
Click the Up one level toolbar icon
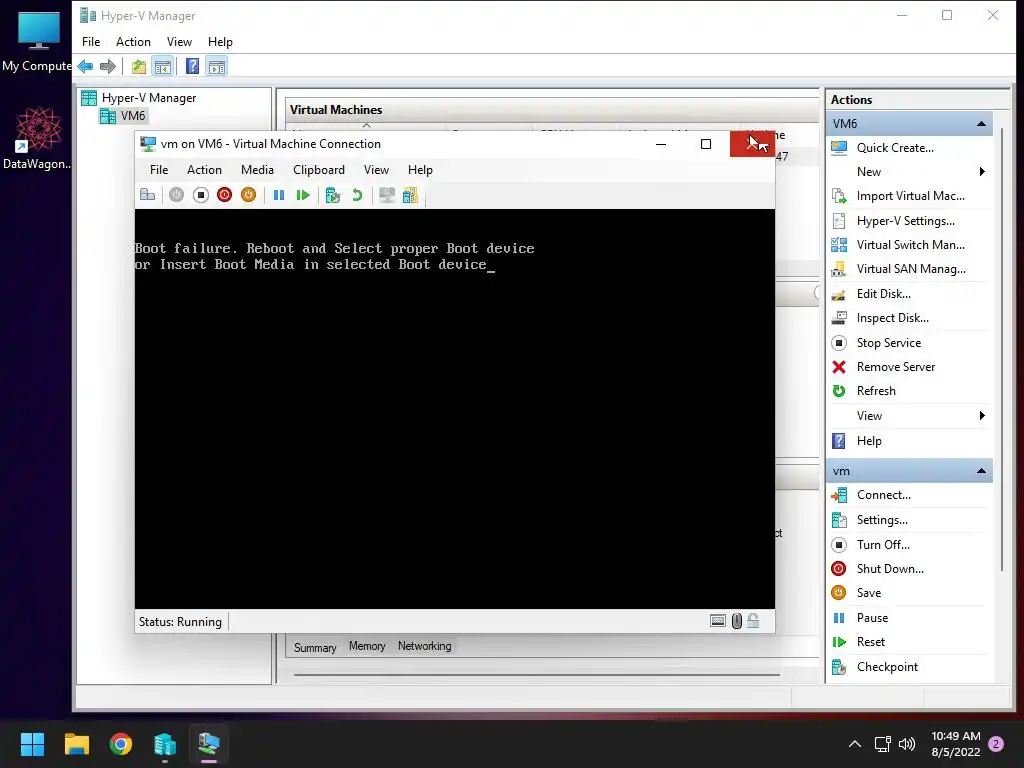(x=138, y=66)
